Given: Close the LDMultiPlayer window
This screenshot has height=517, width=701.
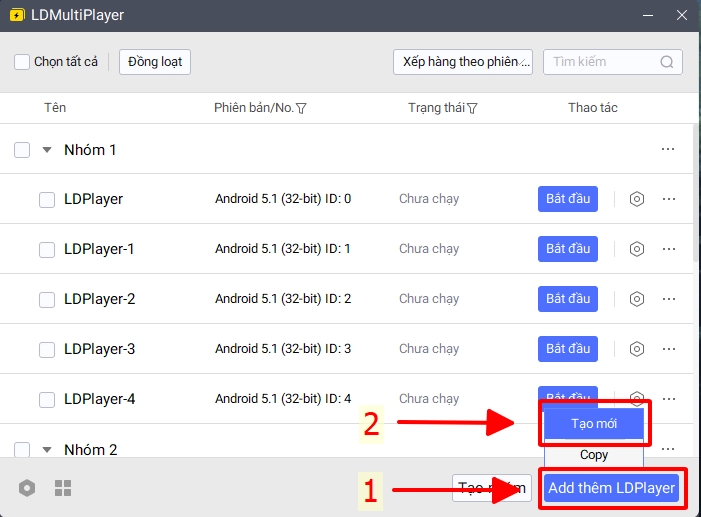Looking at the screenshot, I should coord(682,15).
